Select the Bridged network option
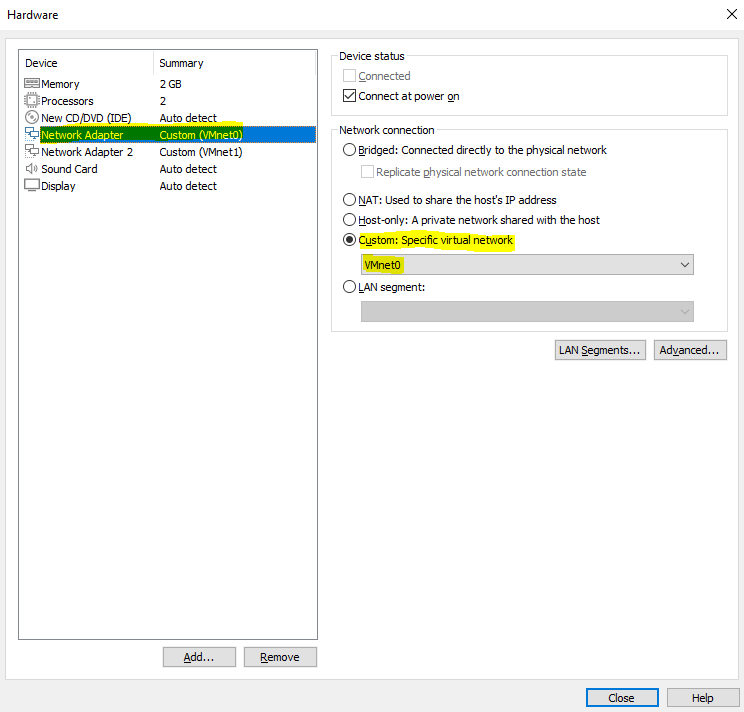 tap(349, 150)
